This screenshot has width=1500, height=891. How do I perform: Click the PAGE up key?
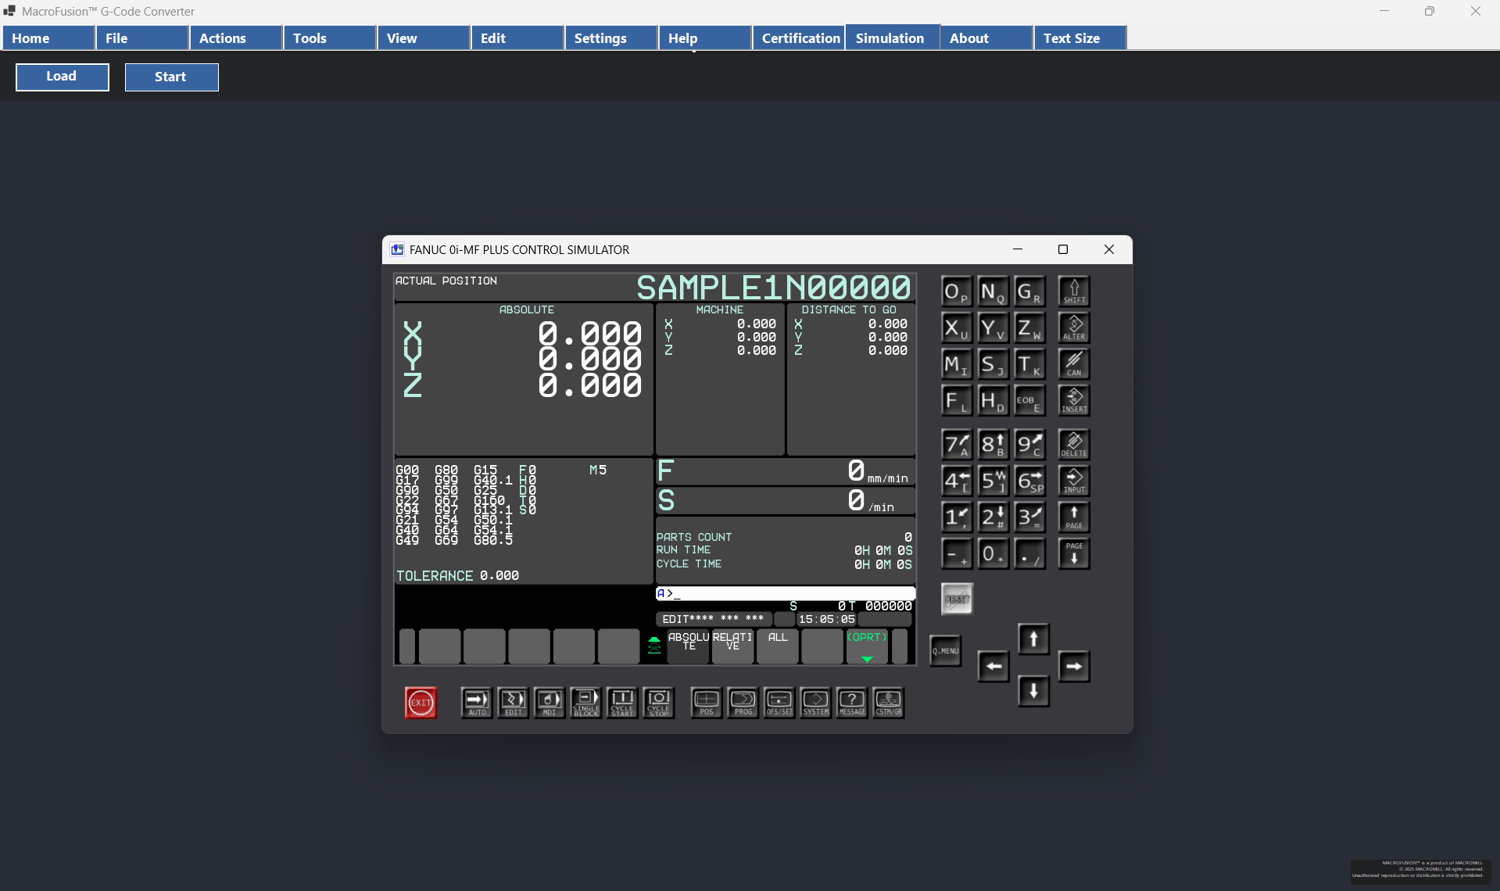tap(1074, 517)
